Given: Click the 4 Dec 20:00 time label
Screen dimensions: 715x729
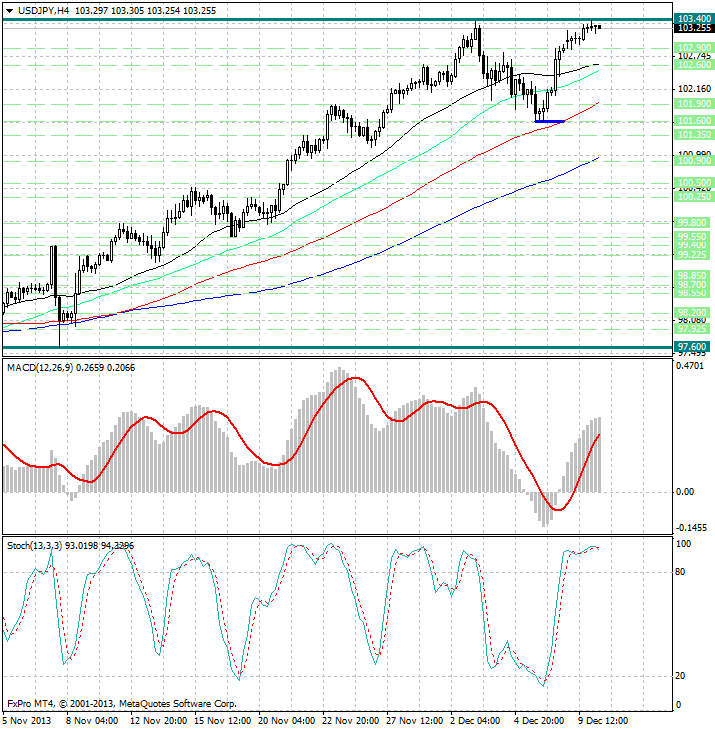Looking at the screenshot, I should [x=539, y=721].
